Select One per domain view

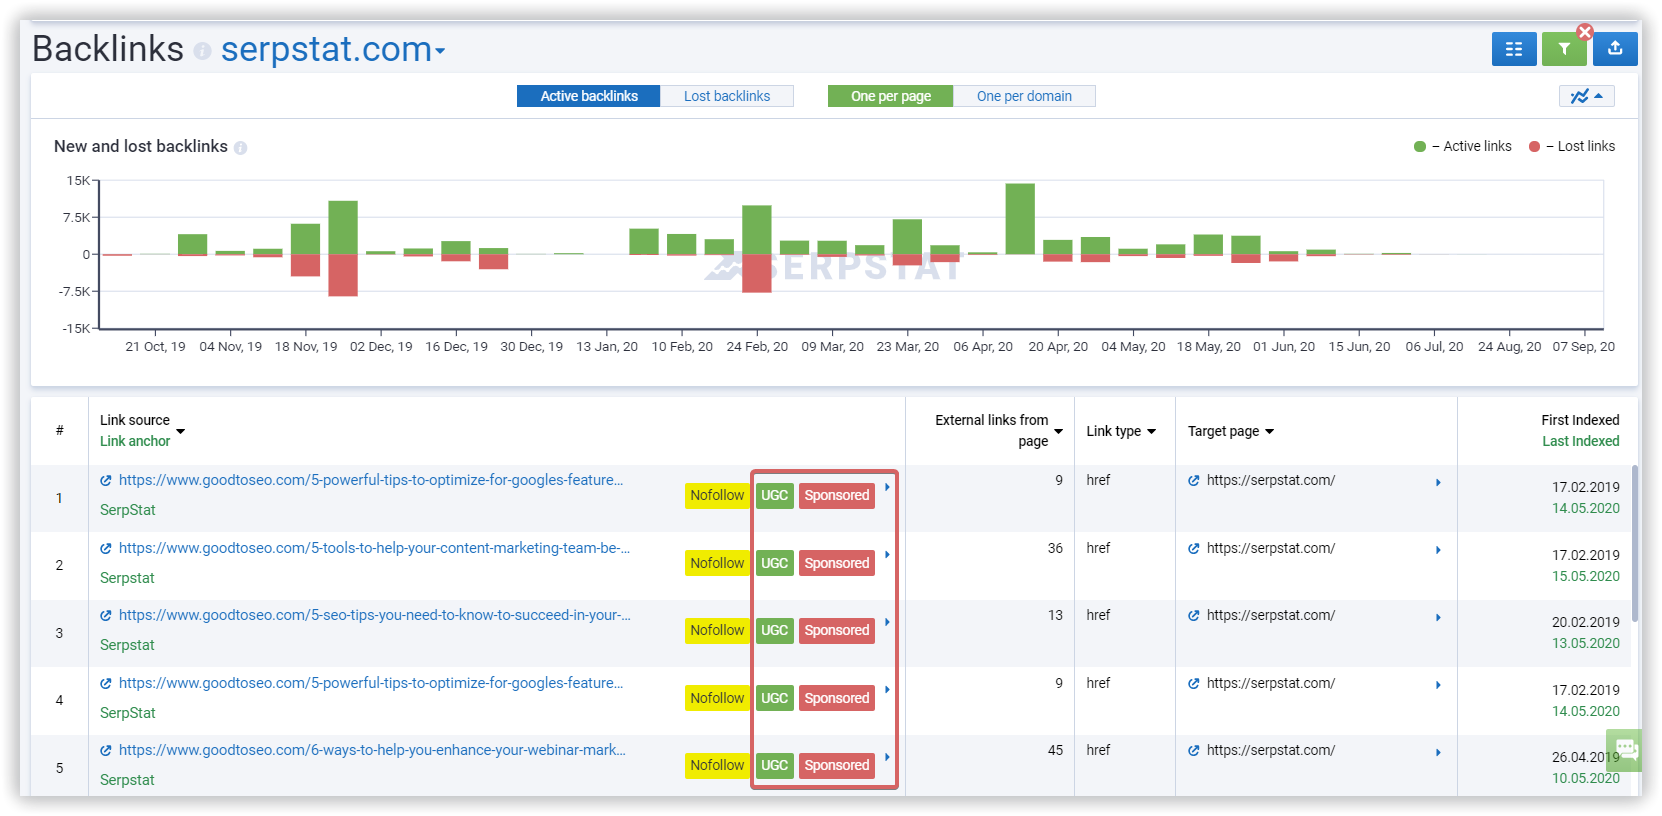1024,96
